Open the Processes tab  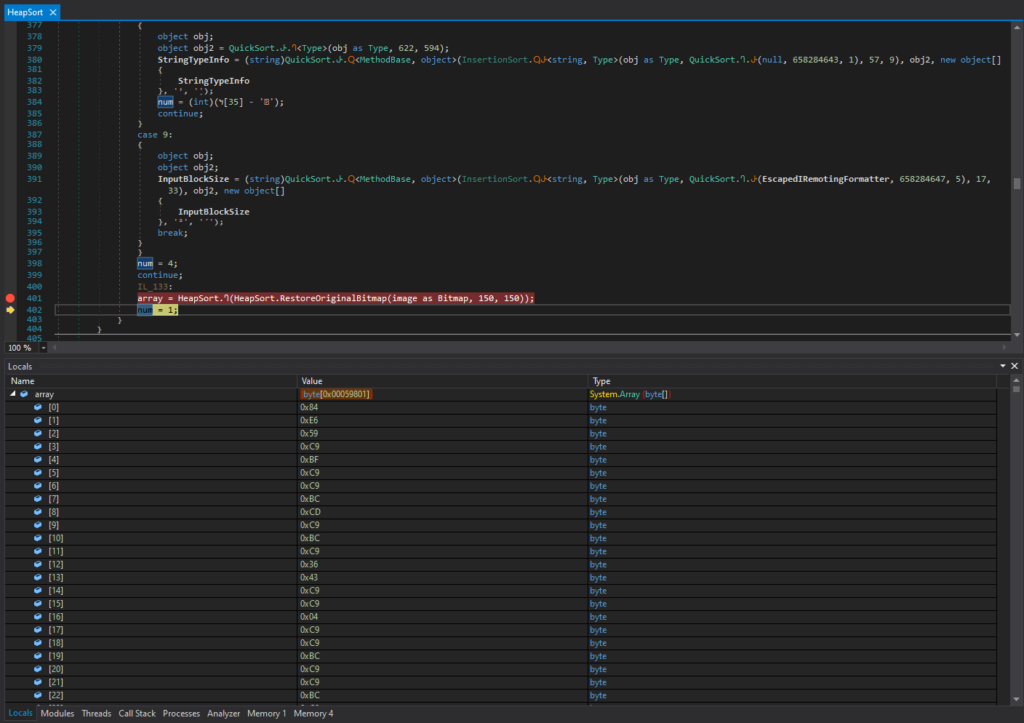point(181,713)
